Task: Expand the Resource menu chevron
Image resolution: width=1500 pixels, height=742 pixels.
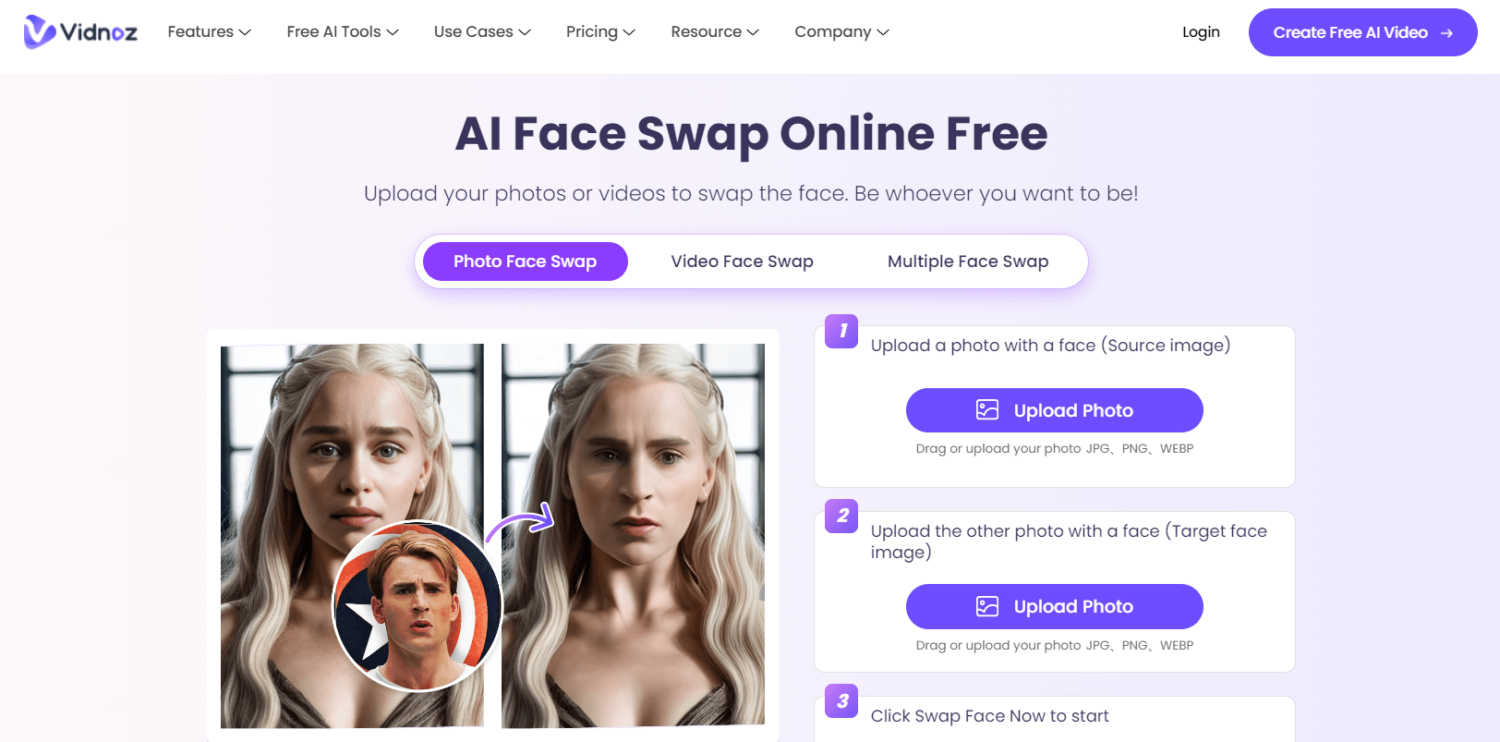Action: [753, 33]
